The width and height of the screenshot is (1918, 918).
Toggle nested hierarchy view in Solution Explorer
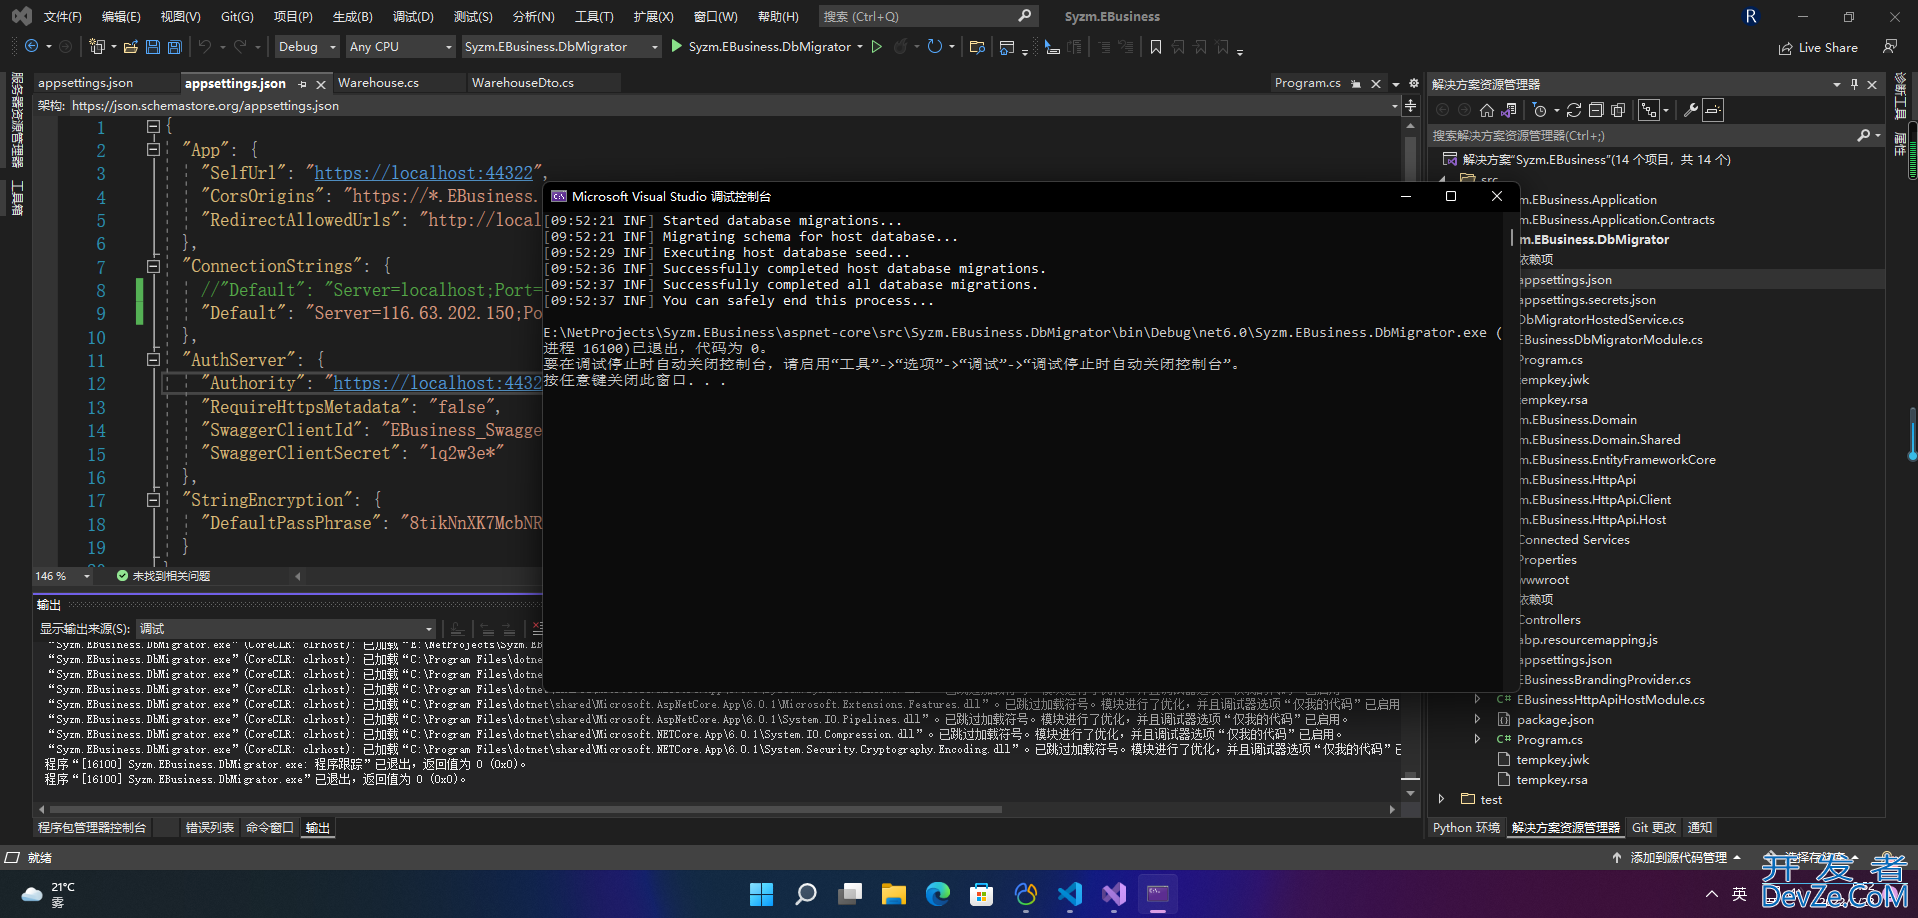pos(1649,110)
